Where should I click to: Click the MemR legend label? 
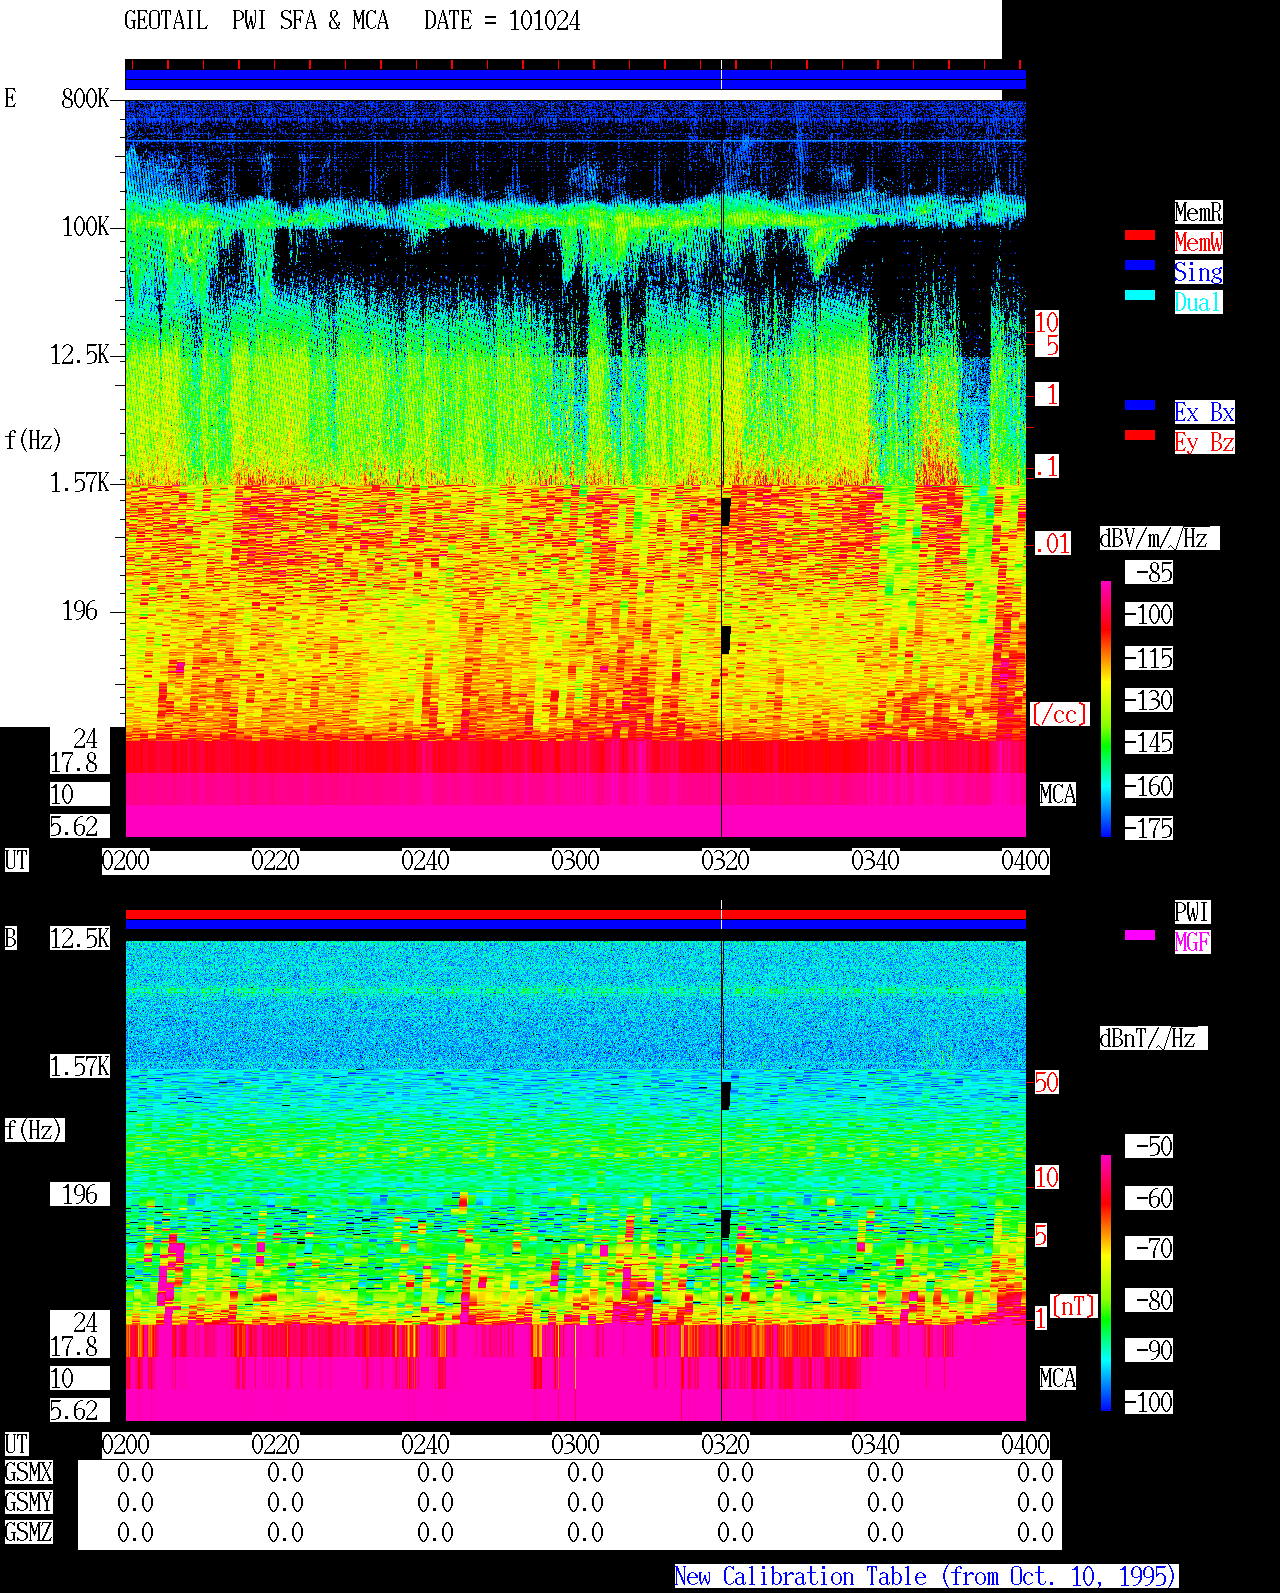1198,212
